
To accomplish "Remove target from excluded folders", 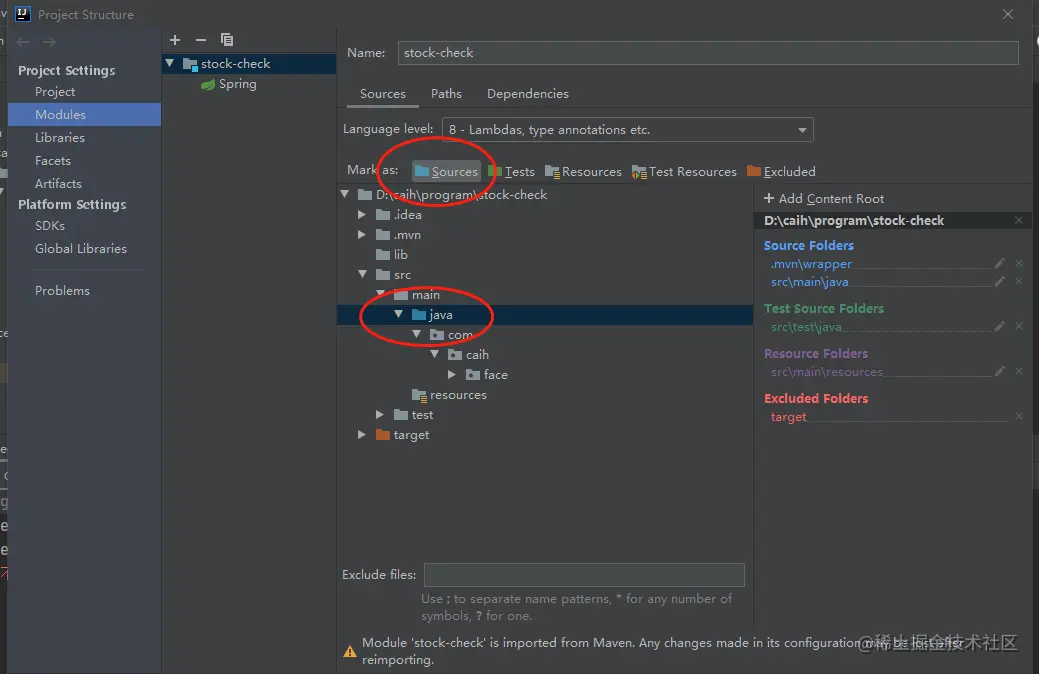I will pos(1019,416).
